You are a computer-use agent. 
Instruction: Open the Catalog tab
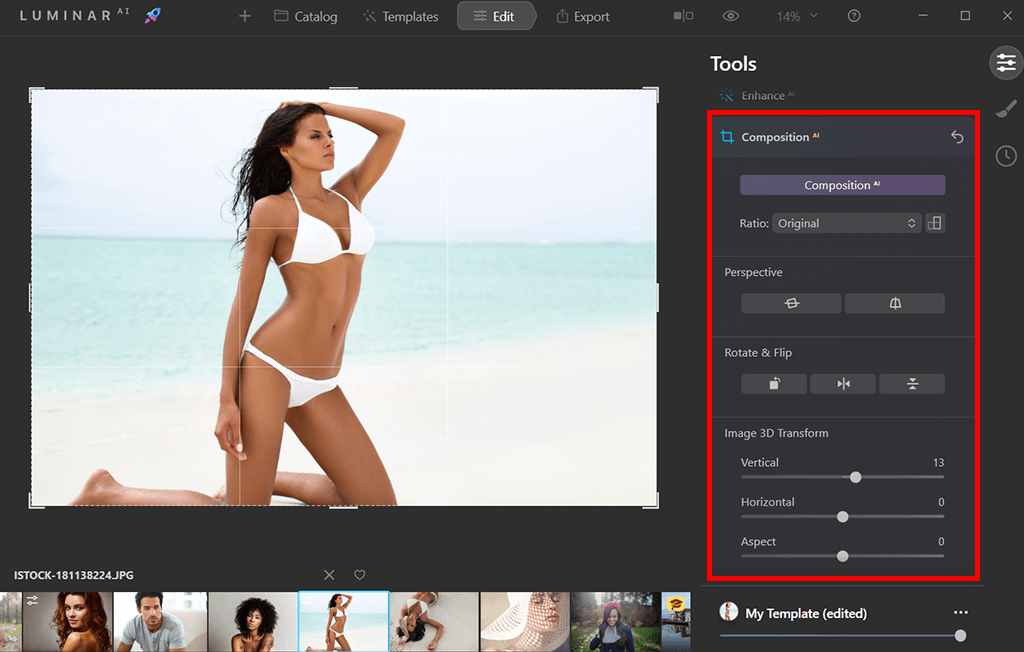(x=306, y=16)
